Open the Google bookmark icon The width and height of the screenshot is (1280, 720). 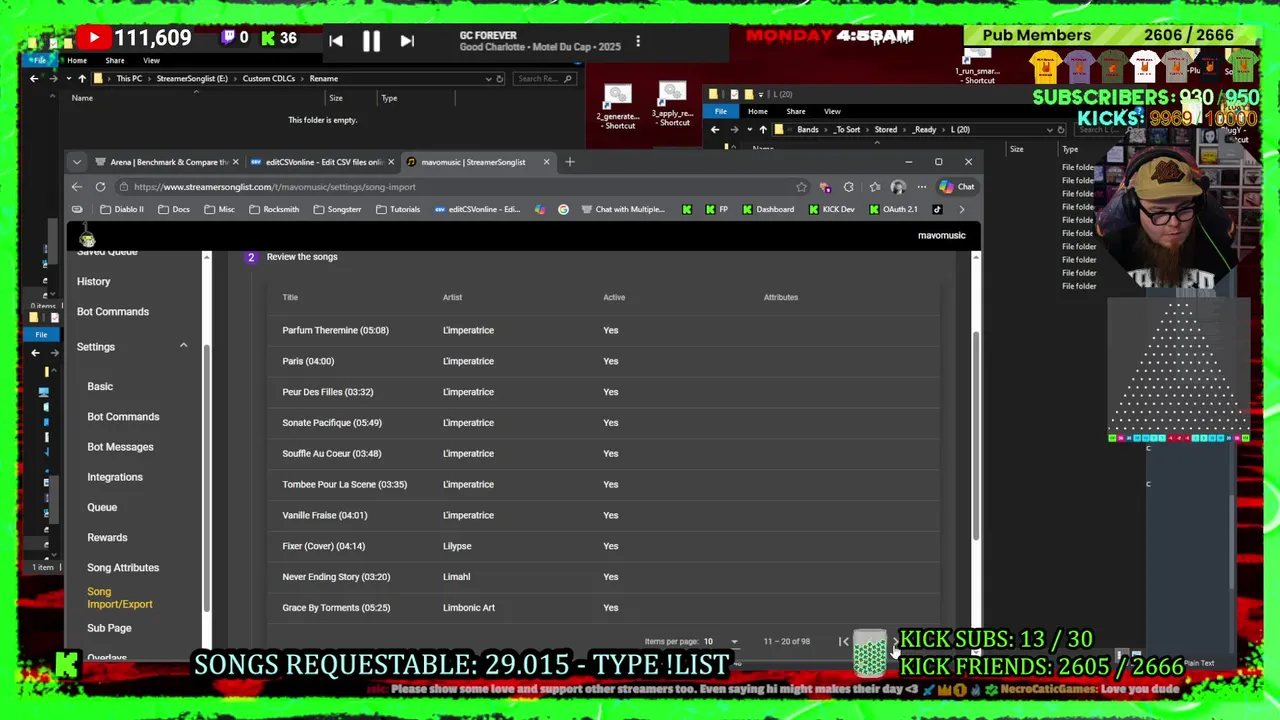pos(563,210)
